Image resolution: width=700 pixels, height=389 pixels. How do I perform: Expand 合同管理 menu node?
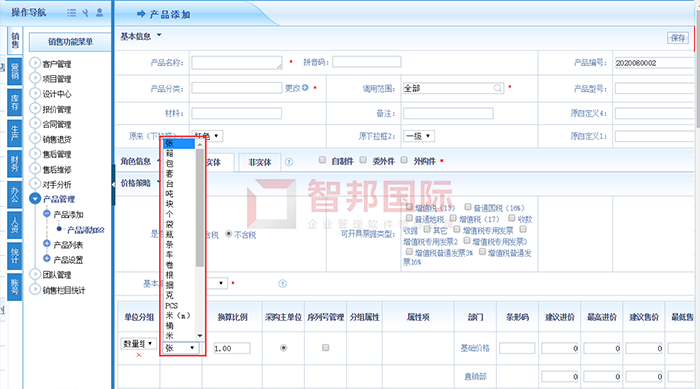click(x=35, y=123)
